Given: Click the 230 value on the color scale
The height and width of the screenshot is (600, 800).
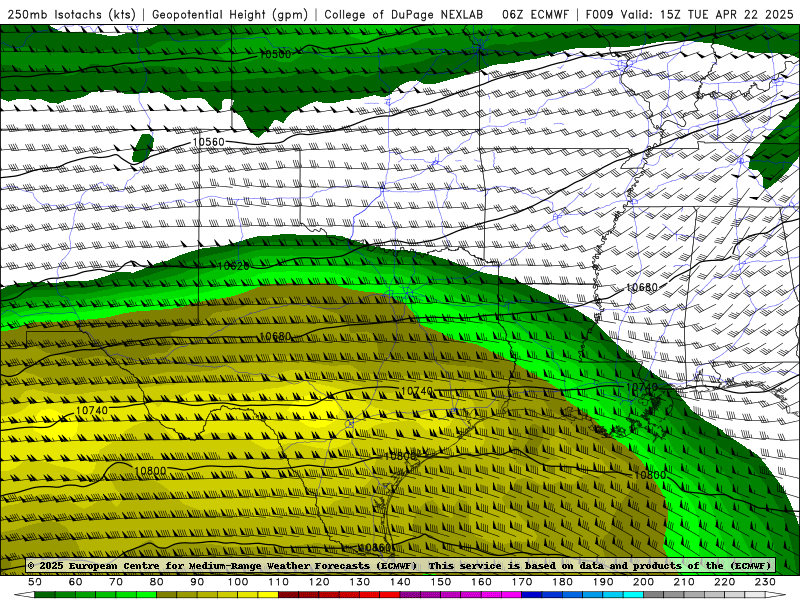Looking at the screenshot, I should pyautogui.click(x=765, y=582).
